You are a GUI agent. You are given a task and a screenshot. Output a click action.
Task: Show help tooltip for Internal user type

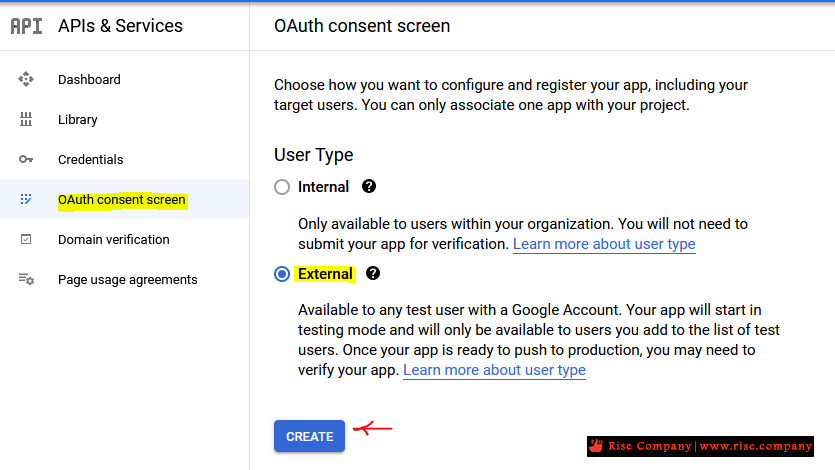click(369, 186)
